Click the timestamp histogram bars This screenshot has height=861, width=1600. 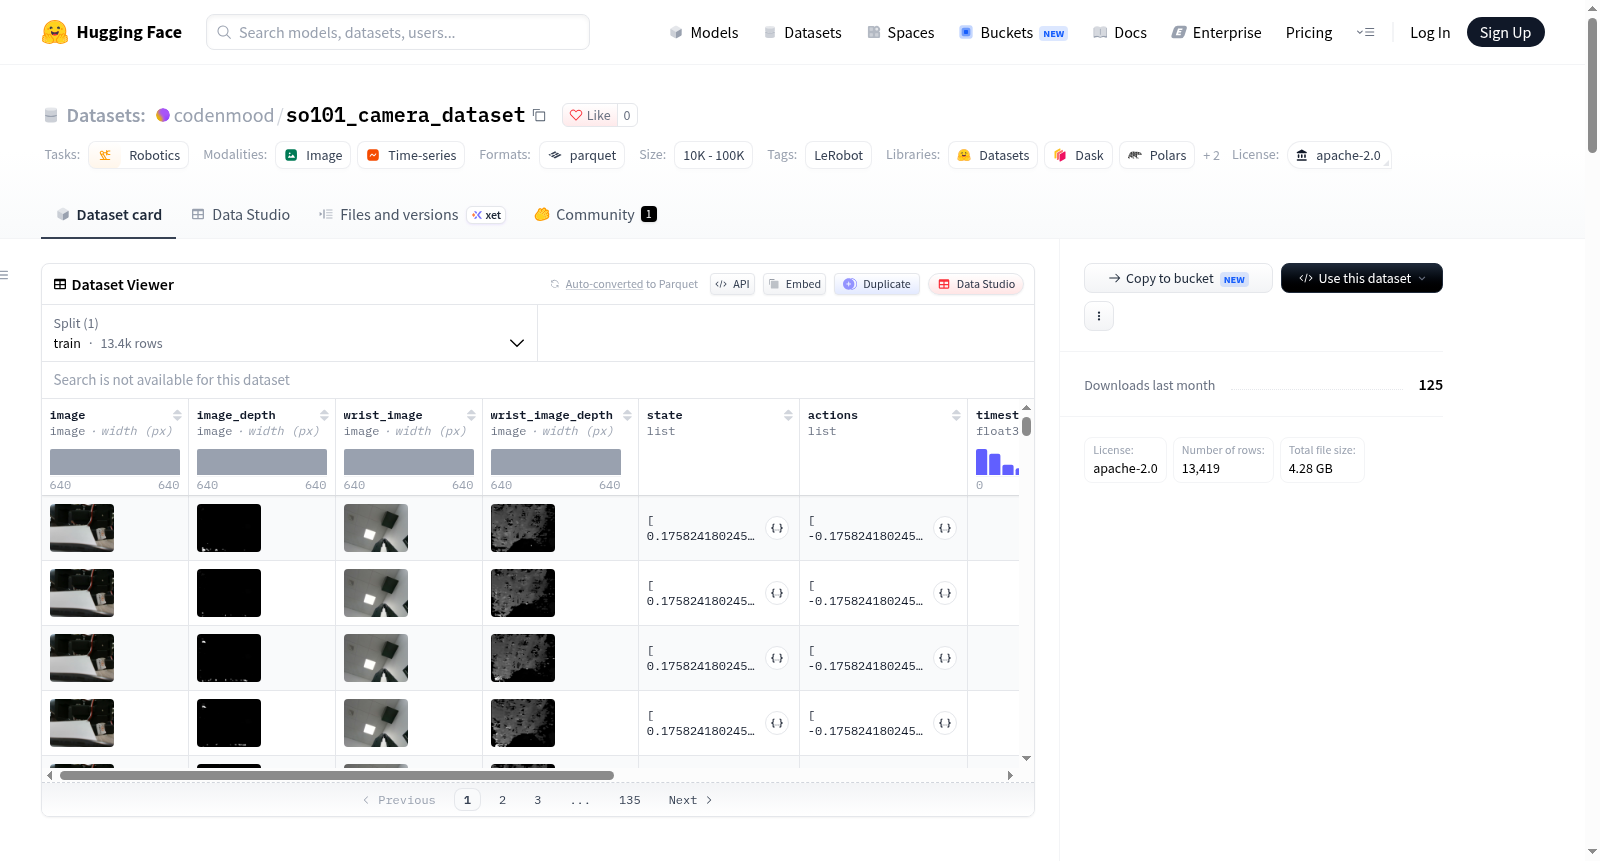point(997,462)
